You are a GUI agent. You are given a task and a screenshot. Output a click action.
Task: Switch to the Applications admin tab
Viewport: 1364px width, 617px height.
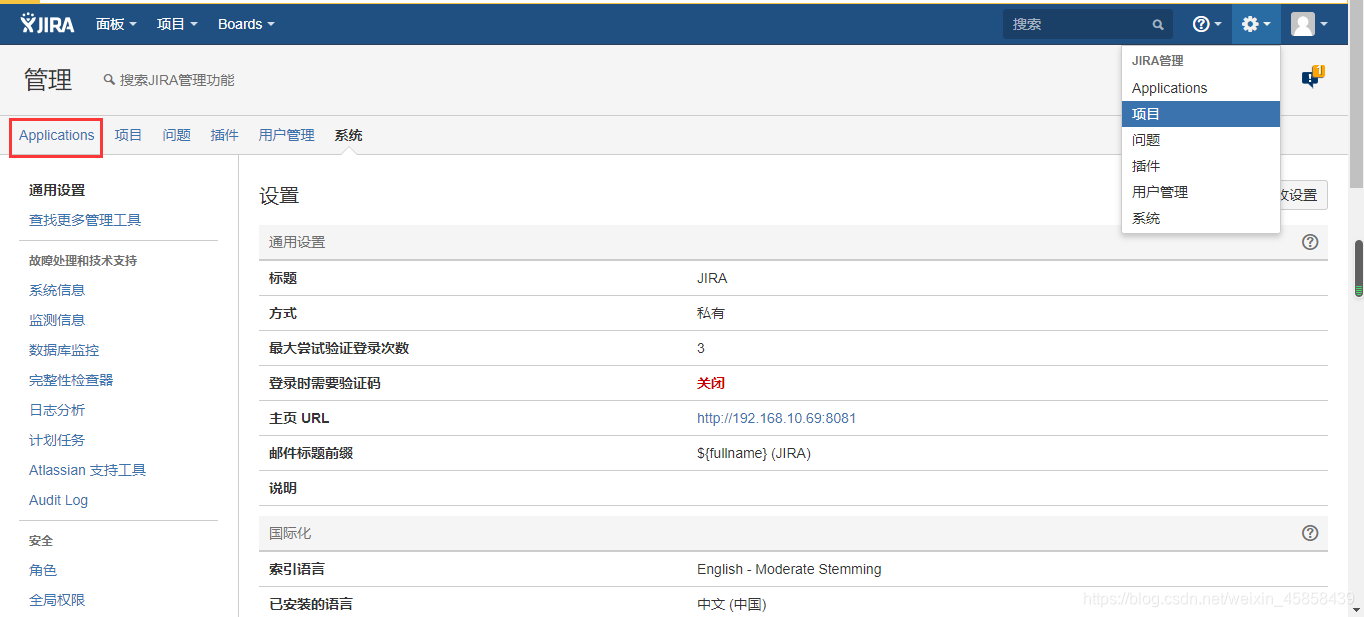(x=57, y=135)
